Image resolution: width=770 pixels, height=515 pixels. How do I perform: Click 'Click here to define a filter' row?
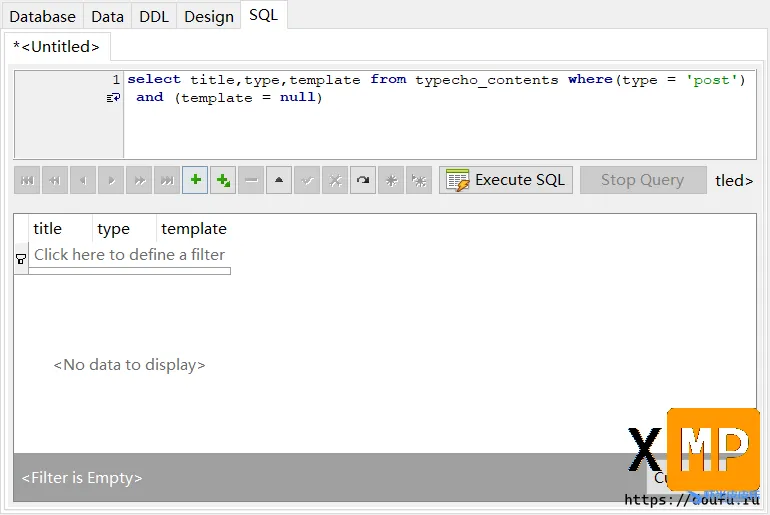(x=129, y=255)
